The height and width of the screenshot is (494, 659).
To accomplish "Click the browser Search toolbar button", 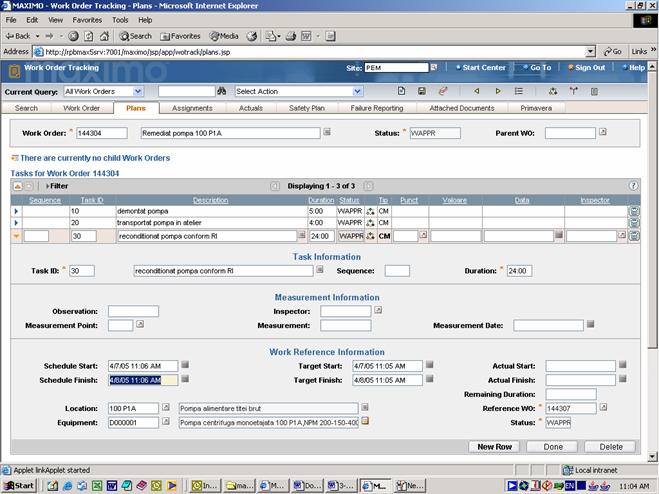I will pos(135,36).
